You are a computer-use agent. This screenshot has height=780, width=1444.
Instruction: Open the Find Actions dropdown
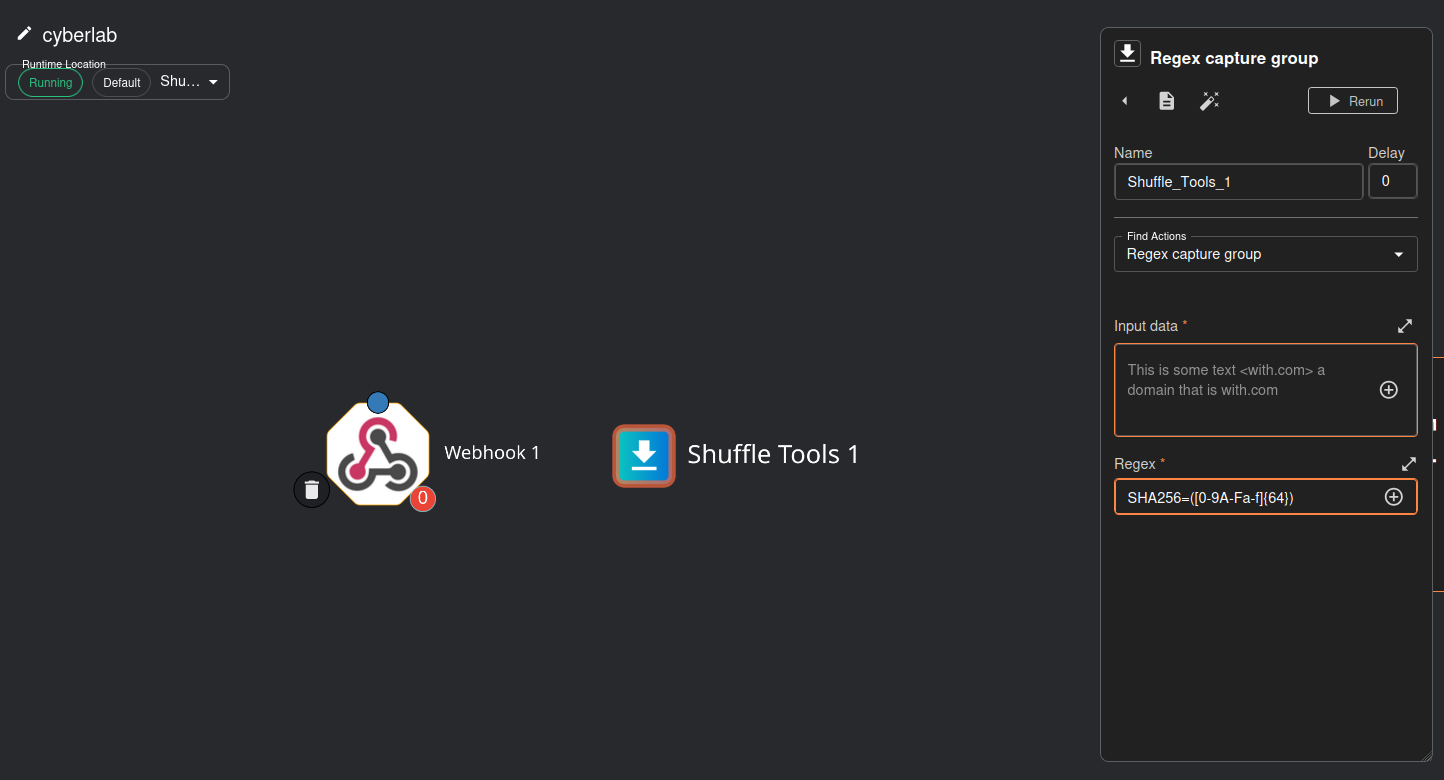(1265, 254)
